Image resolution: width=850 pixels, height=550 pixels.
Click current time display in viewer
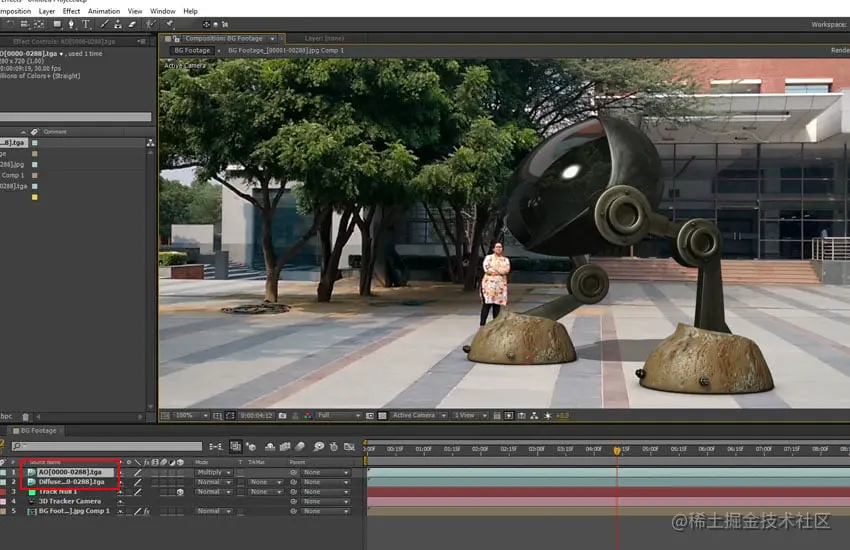[x=256, y=416]
